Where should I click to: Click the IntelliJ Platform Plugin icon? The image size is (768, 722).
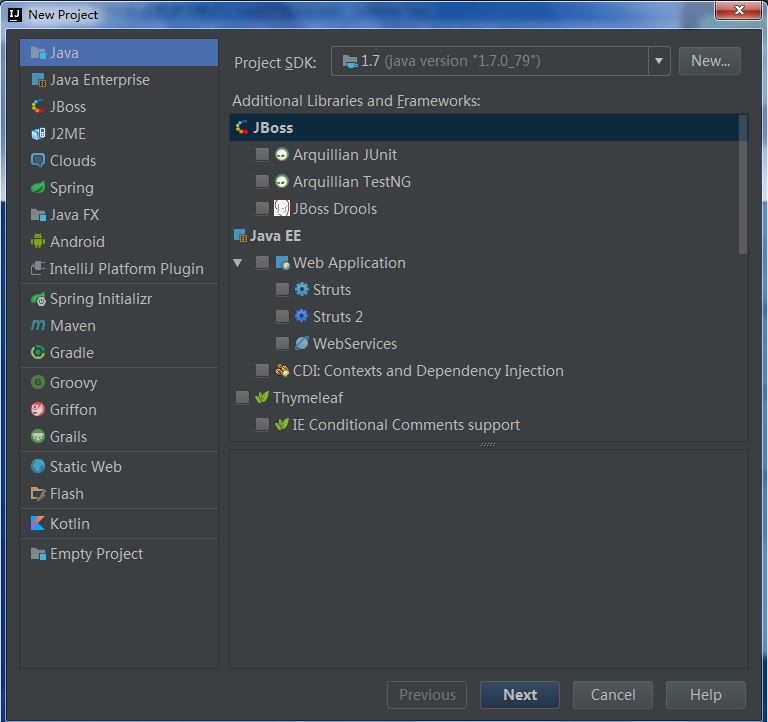coord(38,268)
